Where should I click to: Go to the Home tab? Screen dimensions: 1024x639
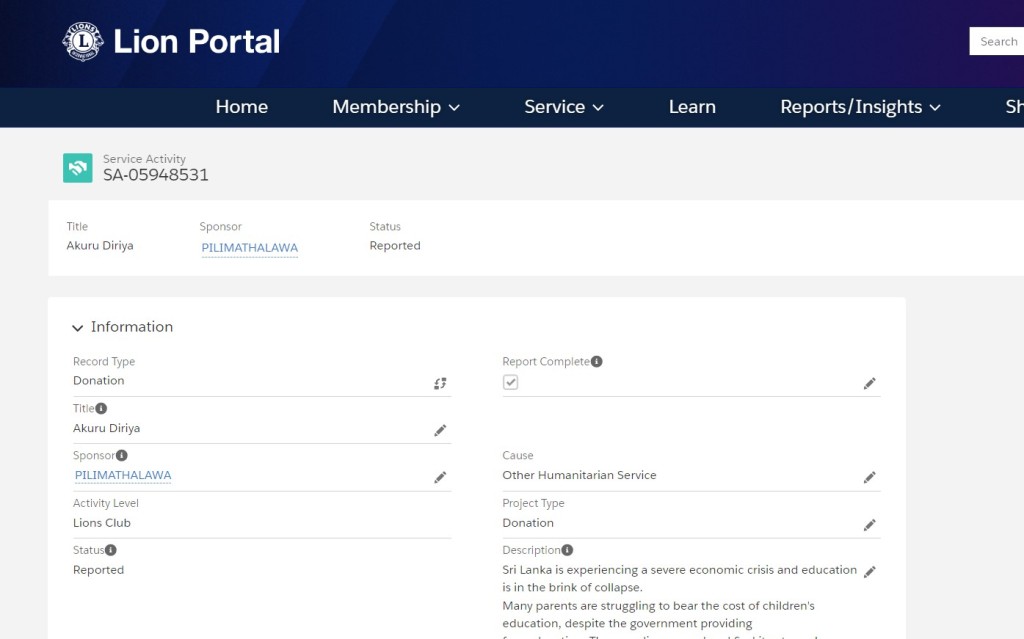[242, 106]
